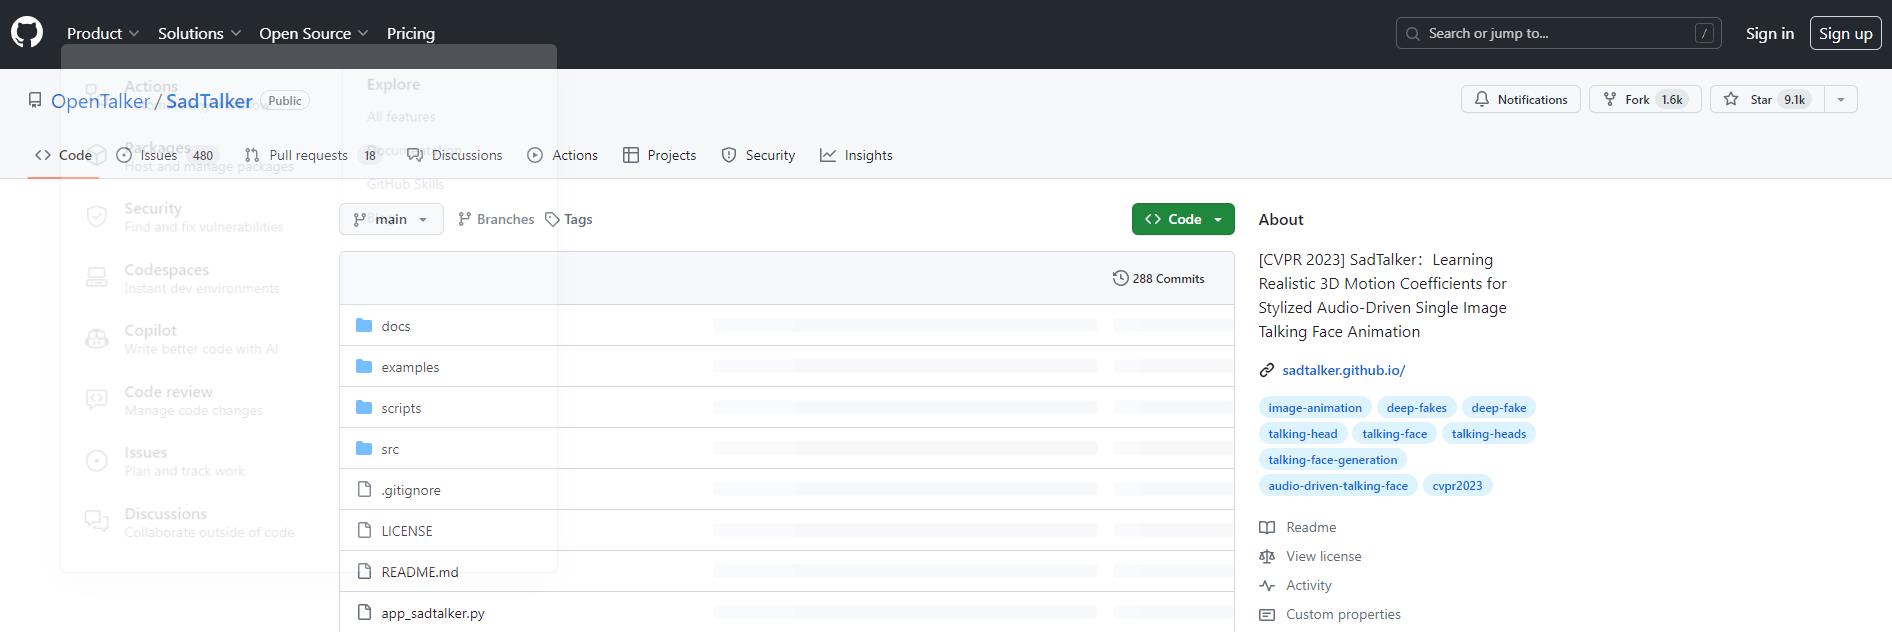The height and width of the screenshot is (632, 1892).
Task: Click the About heading
Action: click(x=1281, y=219)
